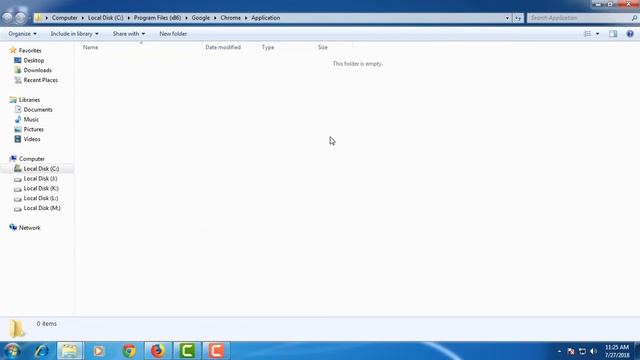
Task: Open Pictures library
Action: tap(33, 129)
